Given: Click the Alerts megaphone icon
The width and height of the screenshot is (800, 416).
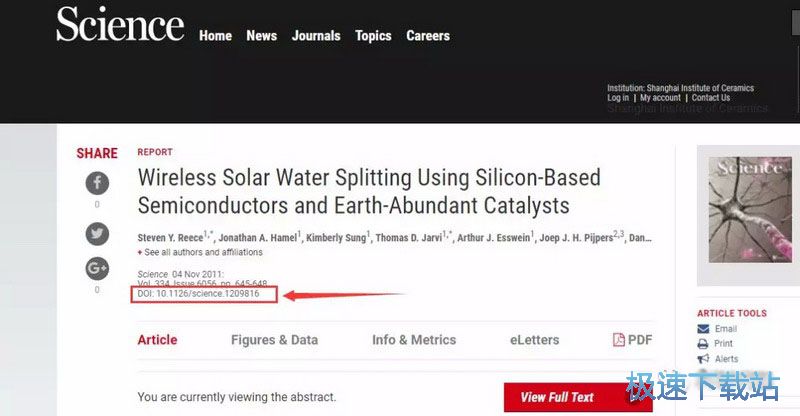Looking at the screenshot, I should pyautogui.click(x=703, y=359).
